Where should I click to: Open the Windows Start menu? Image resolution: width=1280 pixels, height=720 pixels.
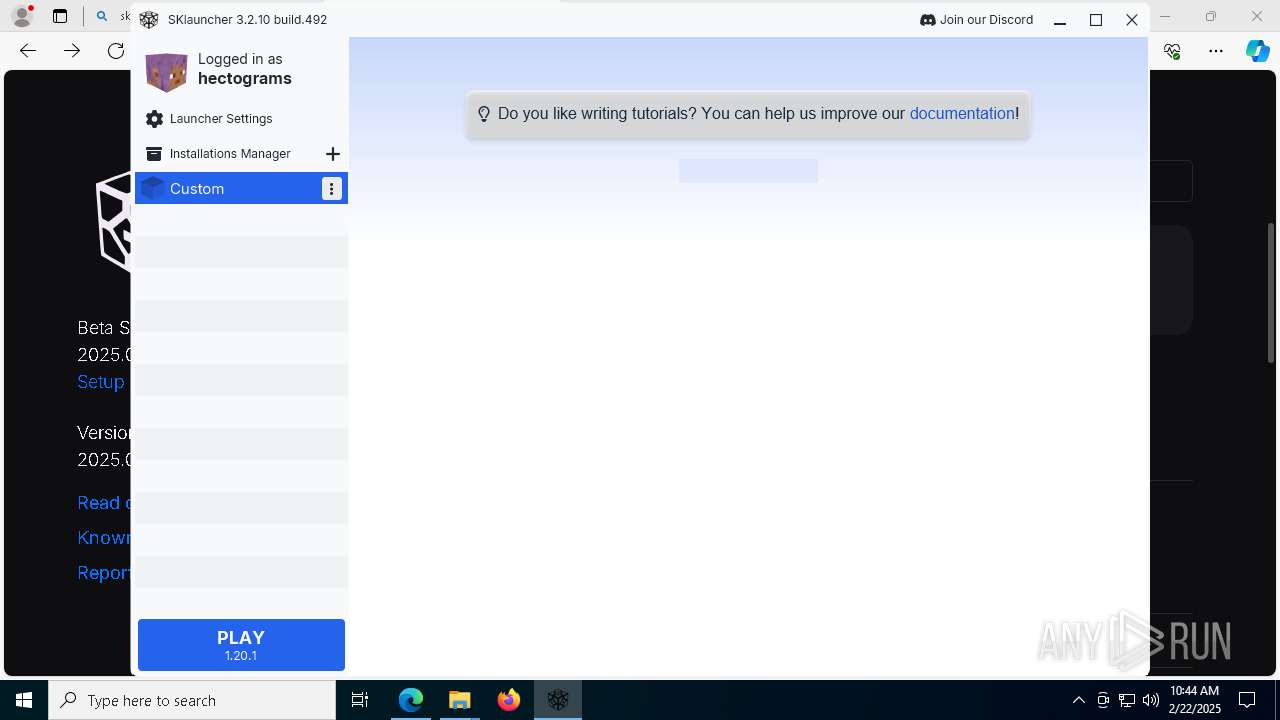coord(24,700)
